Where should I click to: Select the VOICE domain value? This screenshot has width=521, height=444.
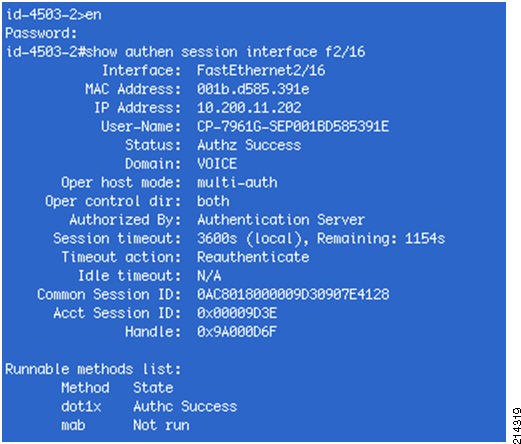[217, 164]
